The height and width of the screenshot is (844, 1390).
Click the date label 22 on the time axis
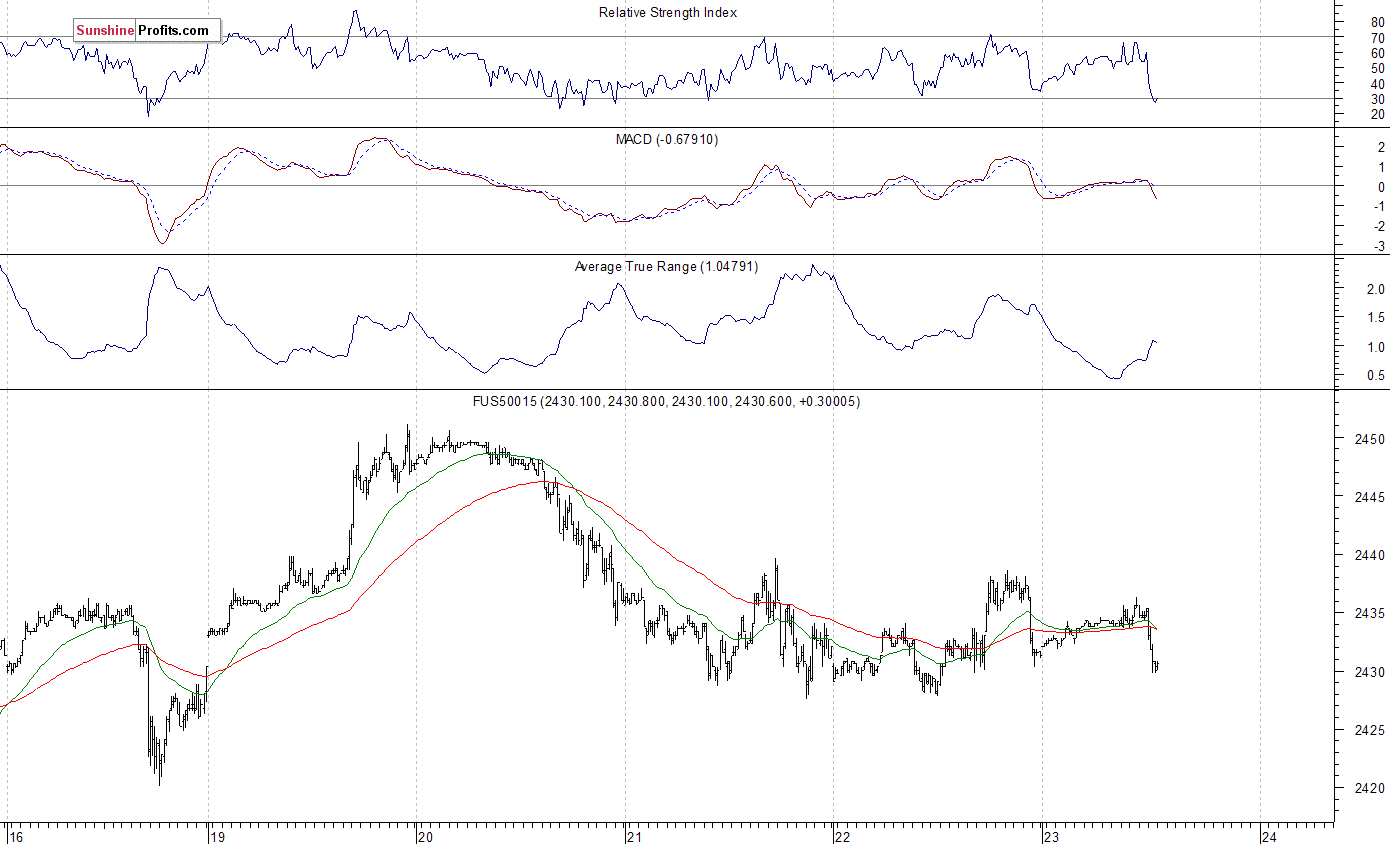842,836
